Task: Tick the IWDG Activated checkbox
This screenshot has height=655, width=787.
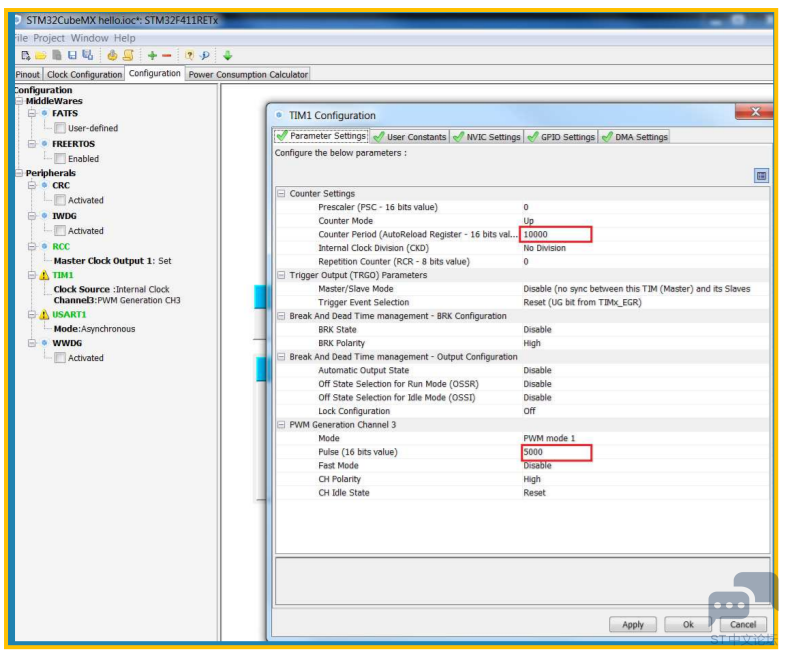Action: 60,231
